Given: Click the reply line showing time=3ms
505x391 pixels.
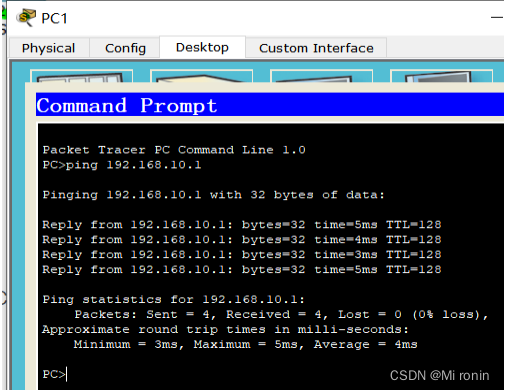Looking at the screenshot, I should (242, 255).
